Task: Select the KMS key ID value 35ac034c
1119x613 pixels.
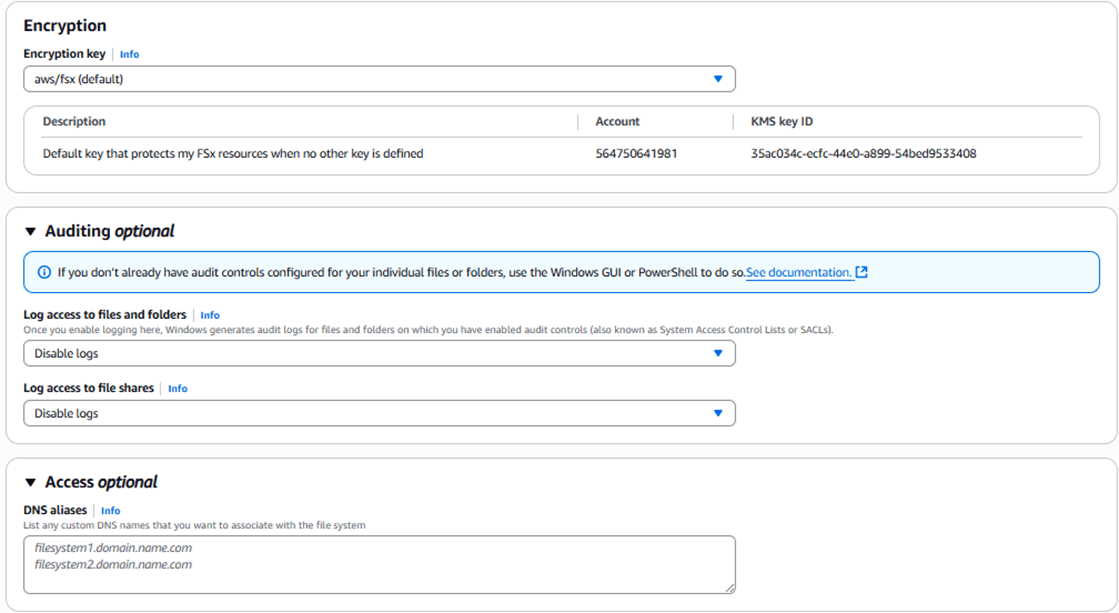Action: point(863,154)
